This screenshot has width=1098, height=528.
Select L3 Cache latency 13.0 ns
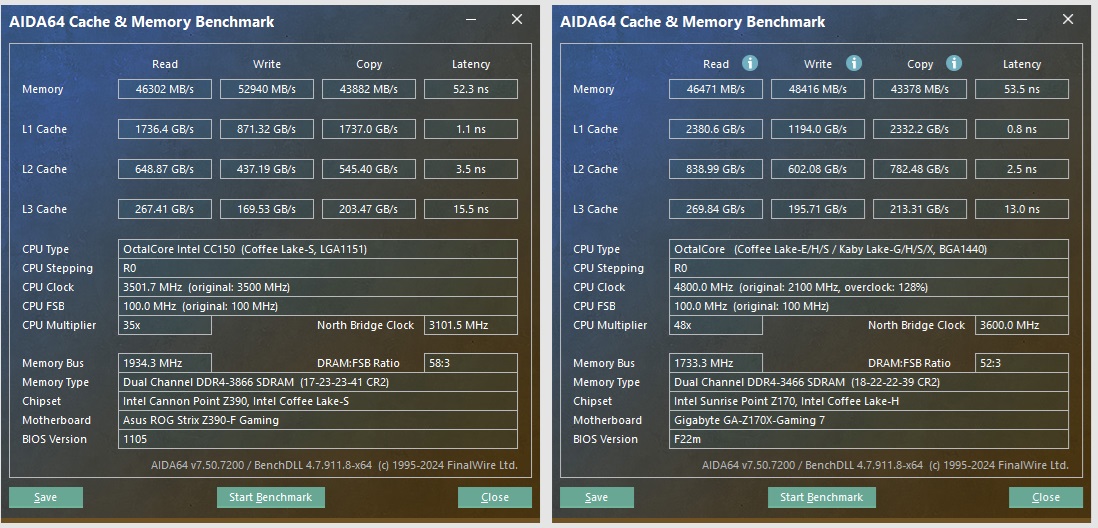coord(1022,209)
